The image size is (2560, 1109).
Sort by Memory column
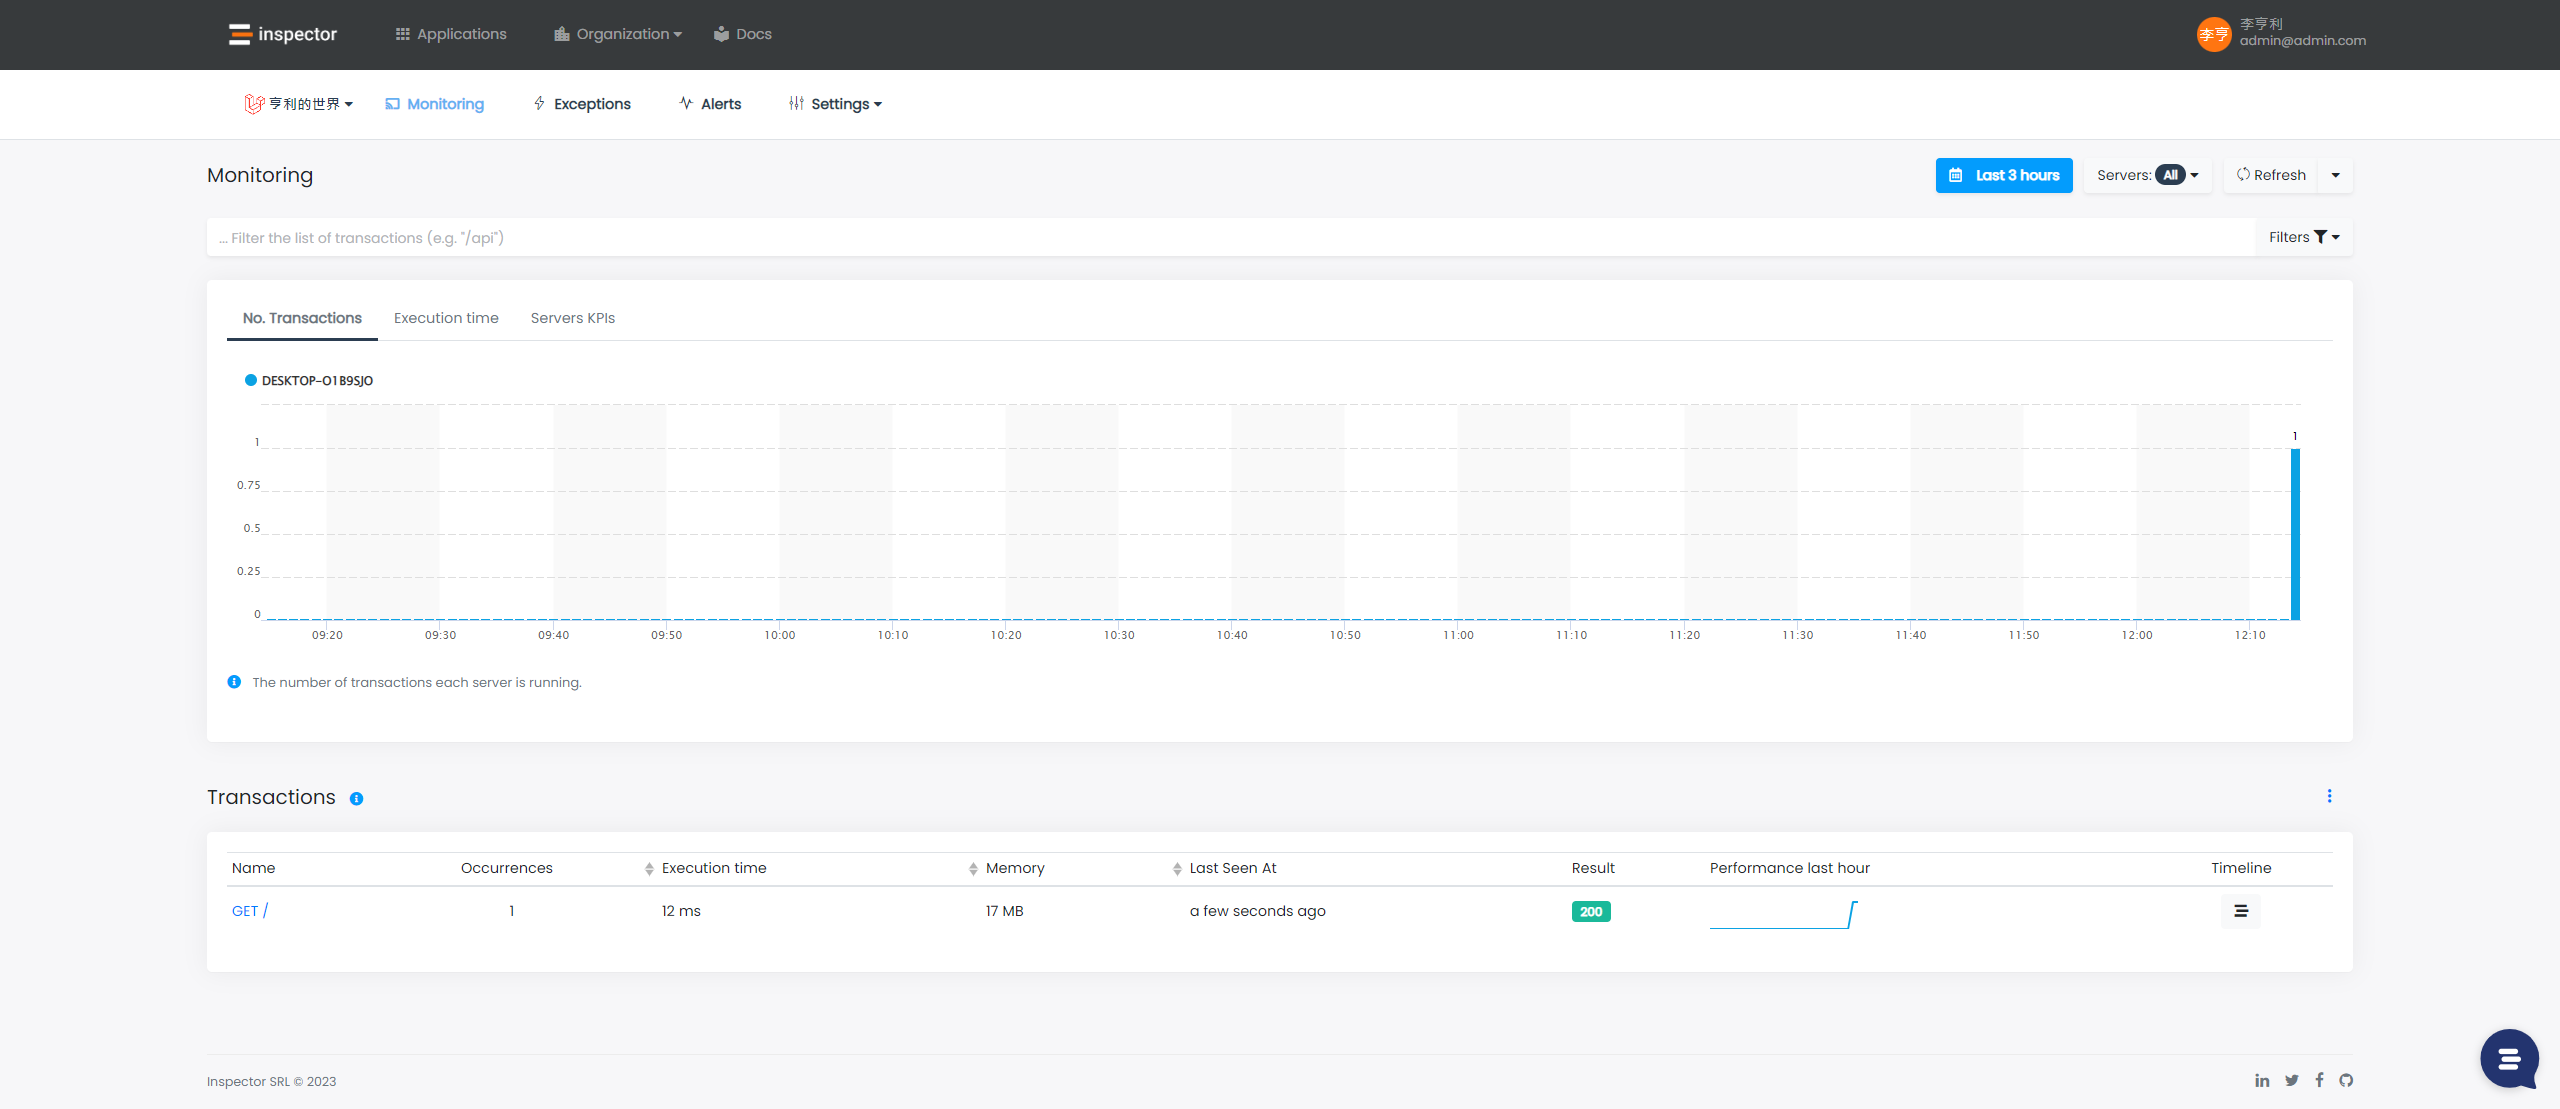1014,868
